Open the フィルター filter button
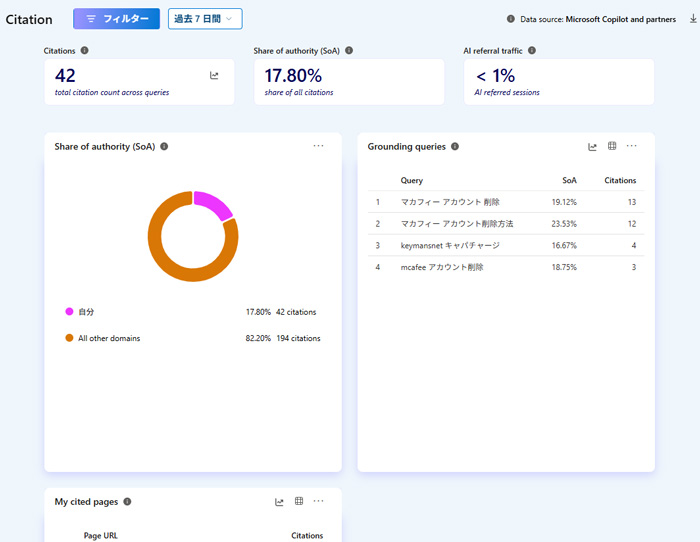This screenshot has width=700, height=542. 116,19
